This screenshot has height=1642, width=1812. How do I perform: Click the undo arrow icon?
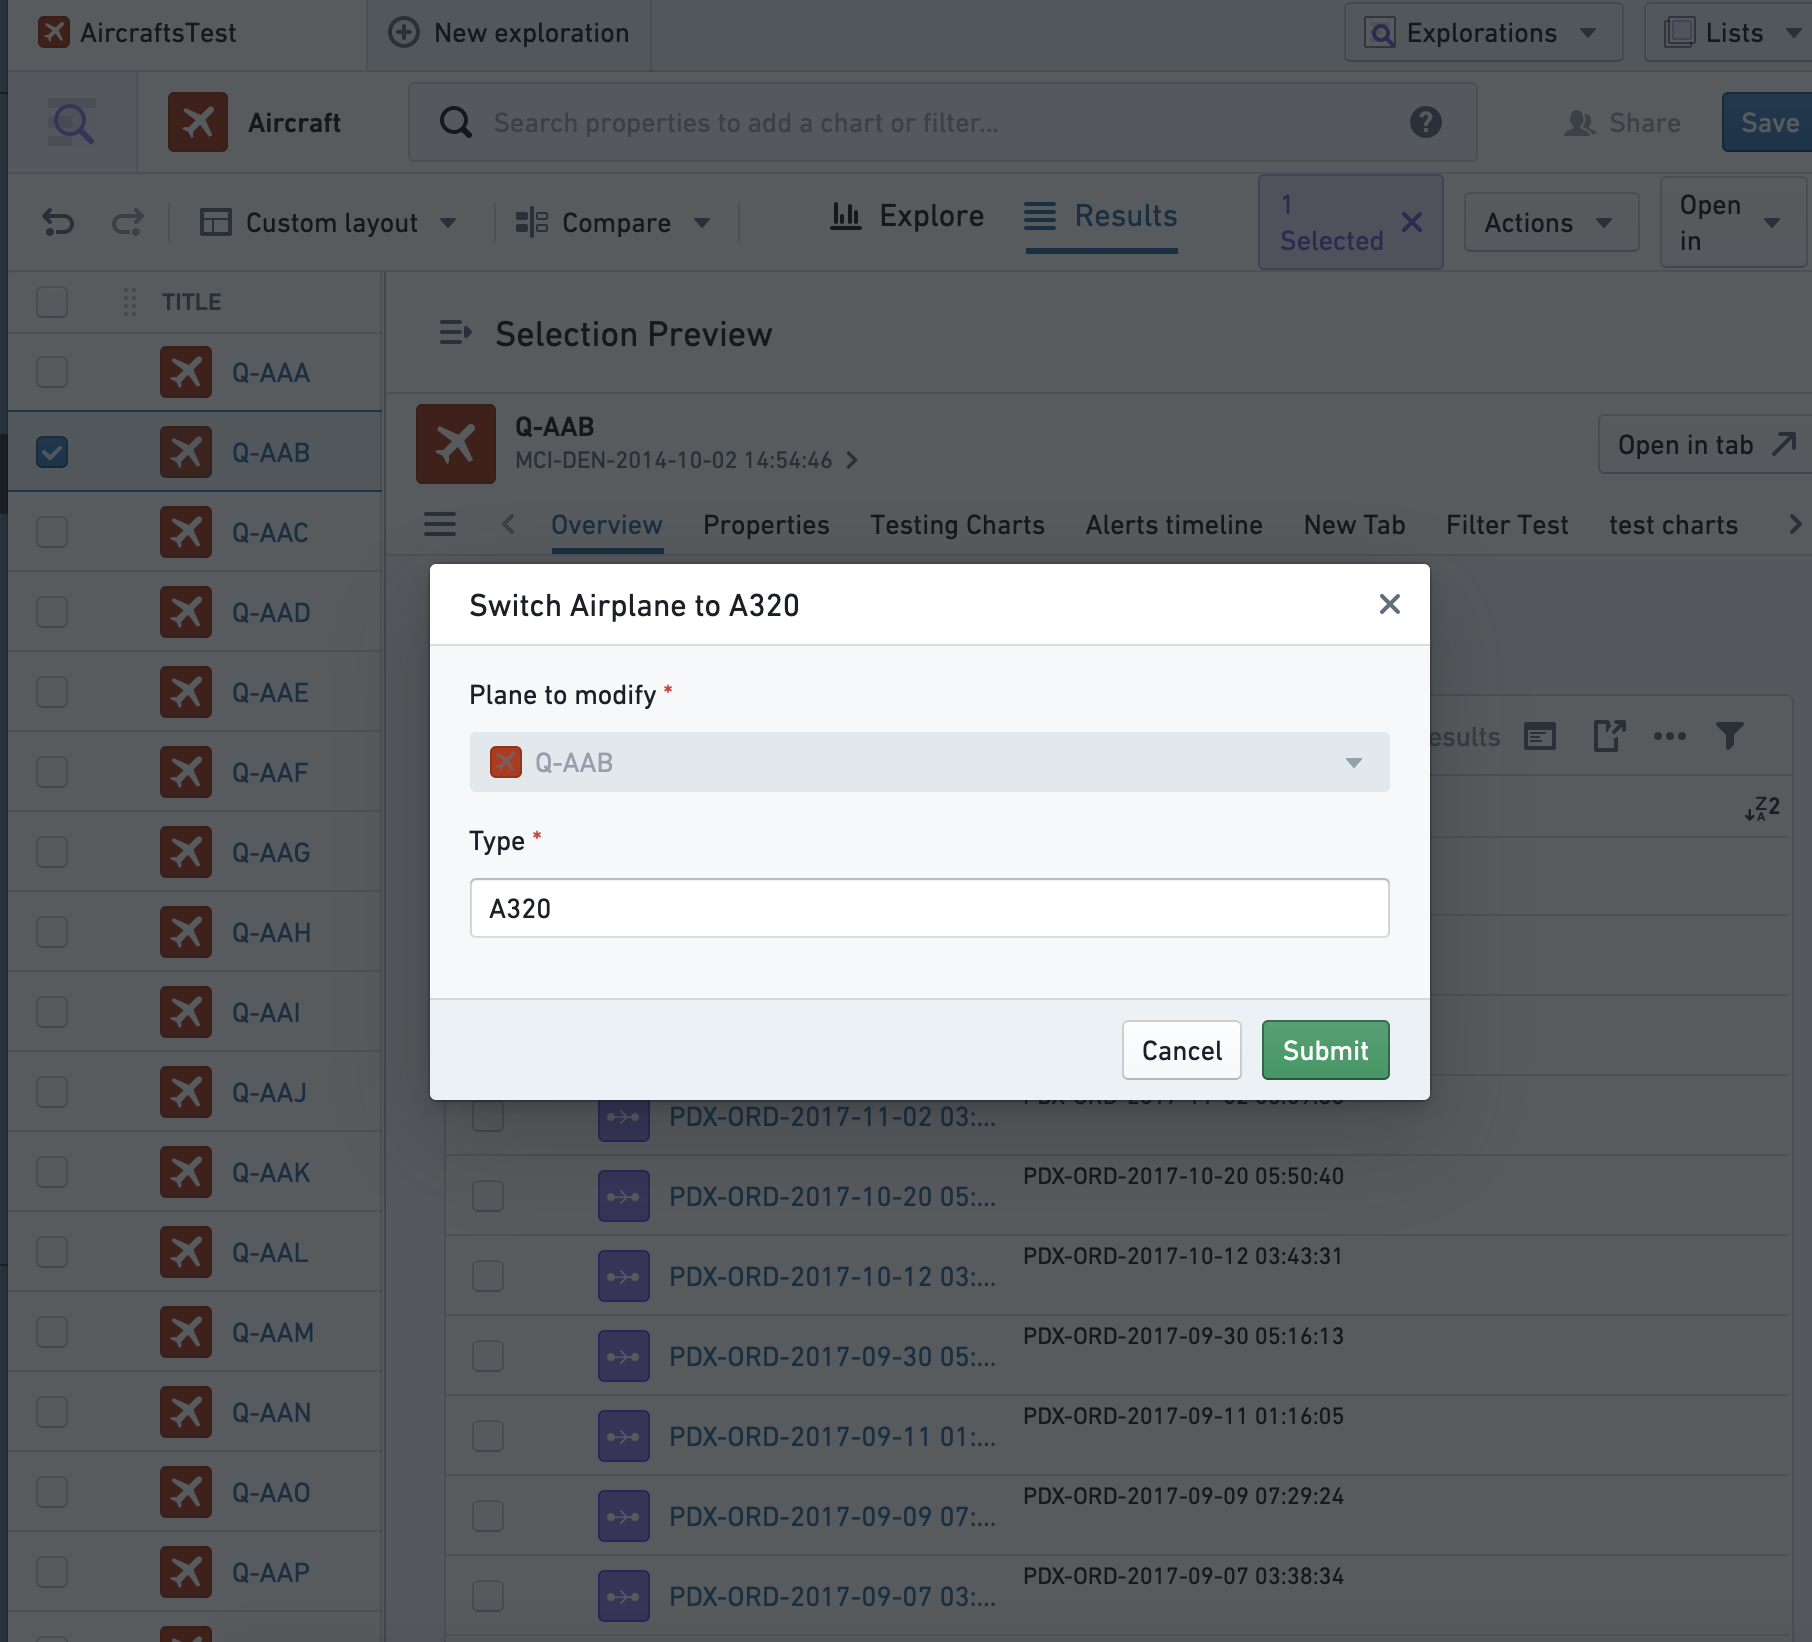[x=58, y=222]
